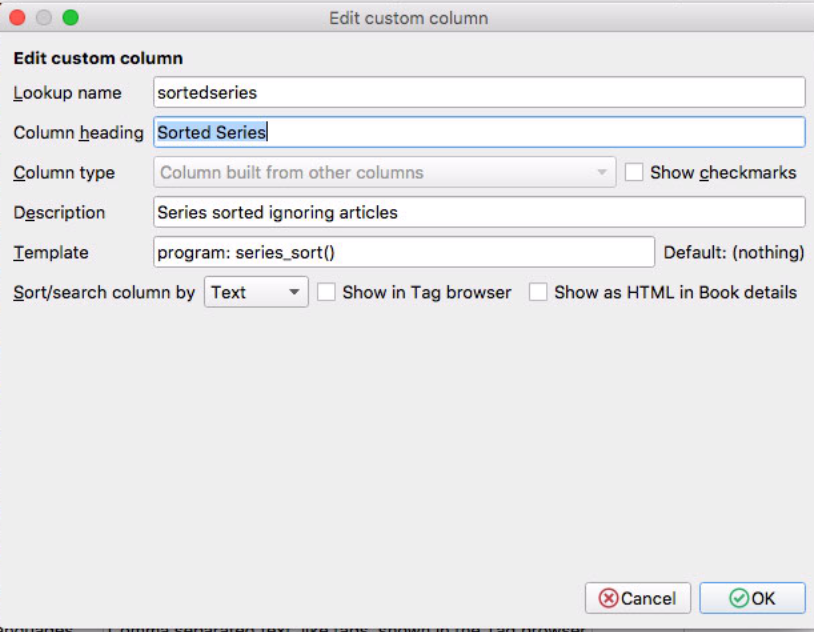The height and width of the screenshot is (632, 814).
Task: Click the Lookup name label
Action: pos(67,92)
